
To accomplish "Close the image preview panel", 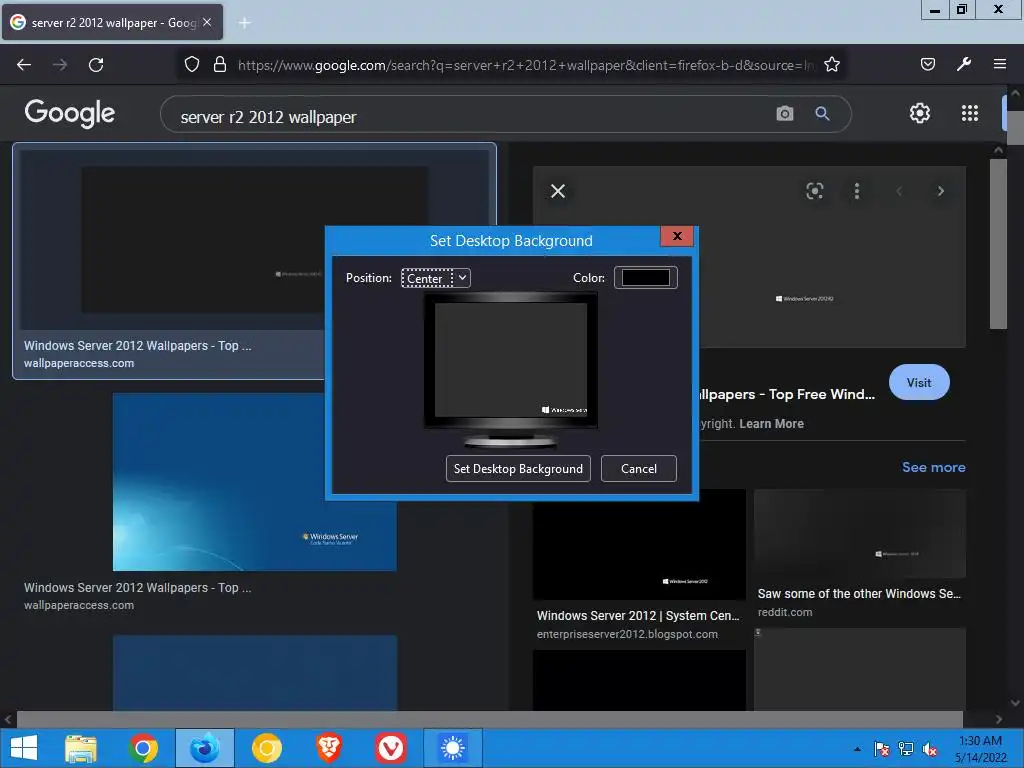I will click(x=558, y=191).
